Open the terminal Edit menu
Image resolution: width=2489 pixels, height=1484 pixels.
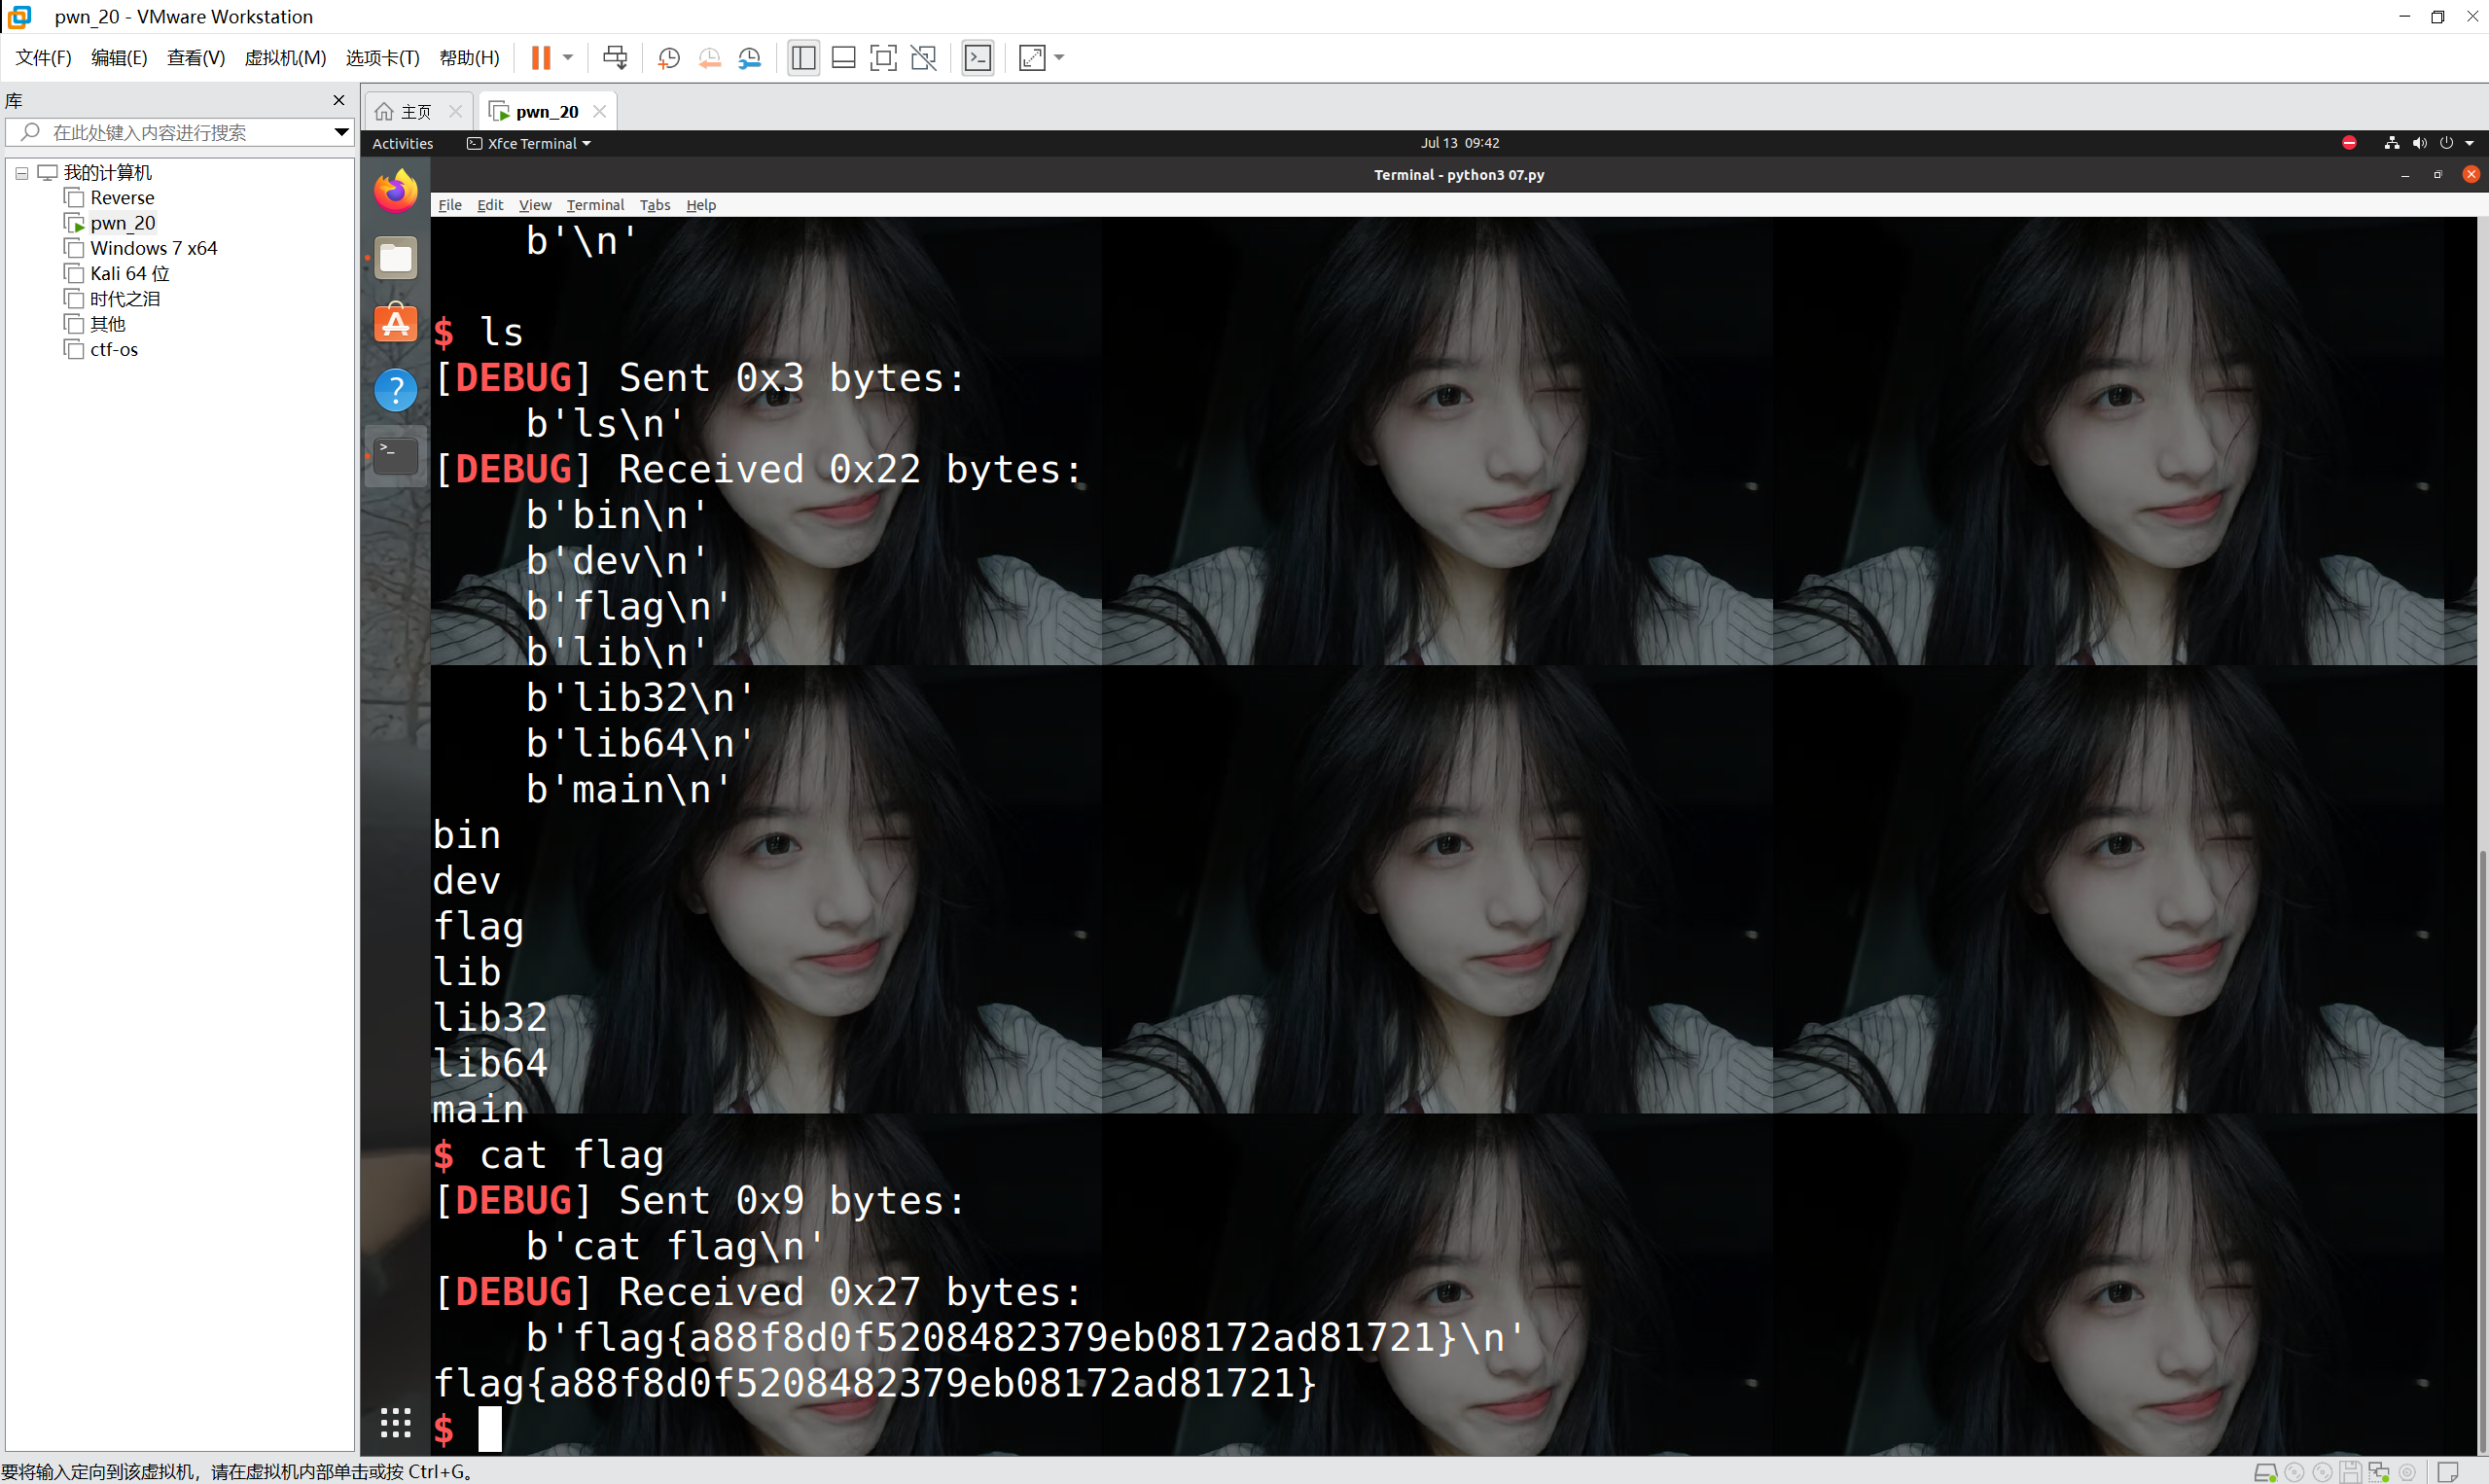[490, 205]
